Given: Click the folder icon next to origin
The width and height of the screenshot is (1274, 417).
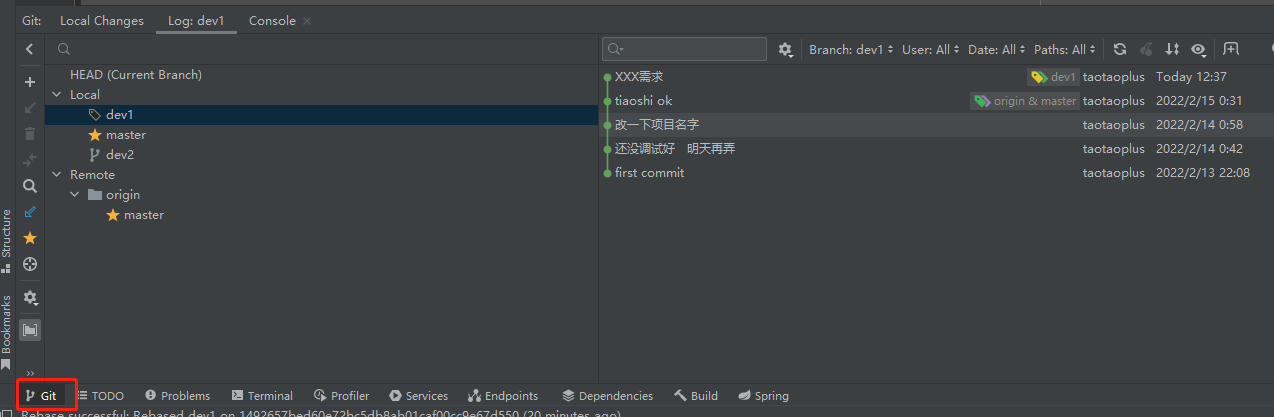Looking at the screenshot, I should (x=95, y=195).
